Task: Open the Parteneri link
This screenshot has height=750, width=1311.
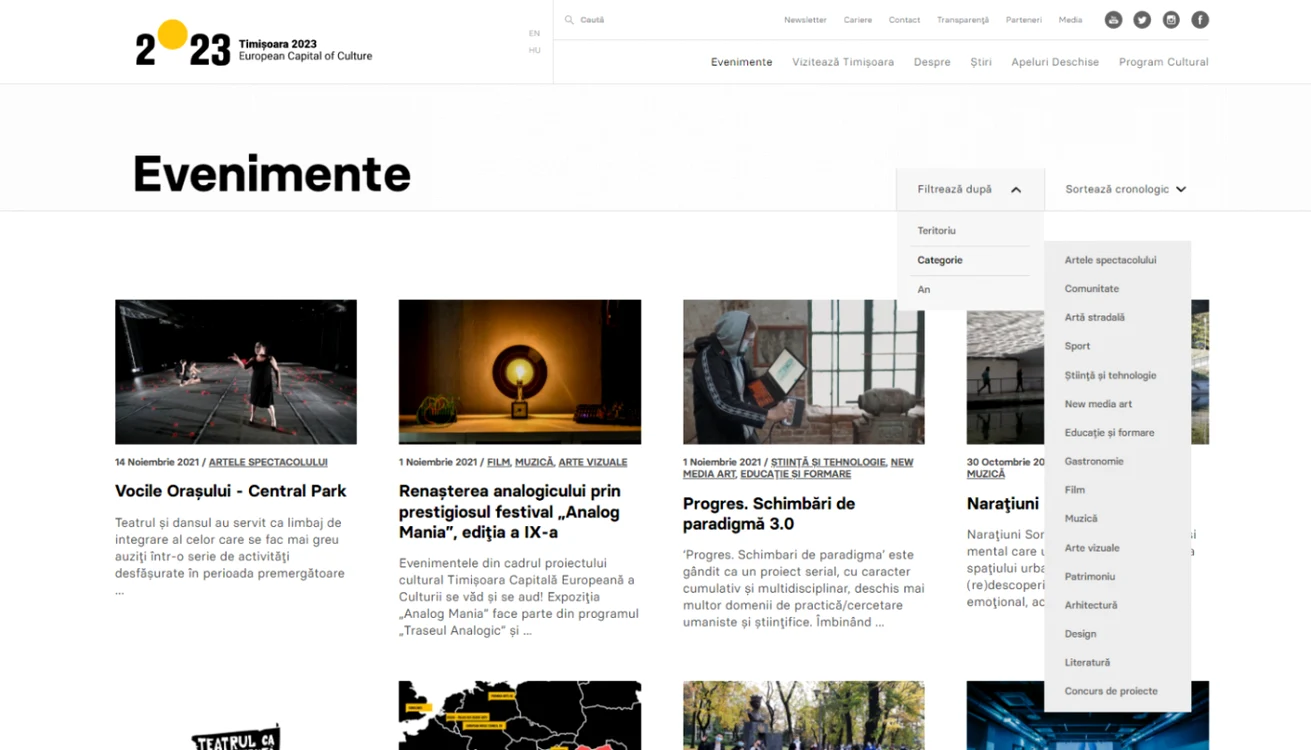Action: click(x=1023, y=20)
